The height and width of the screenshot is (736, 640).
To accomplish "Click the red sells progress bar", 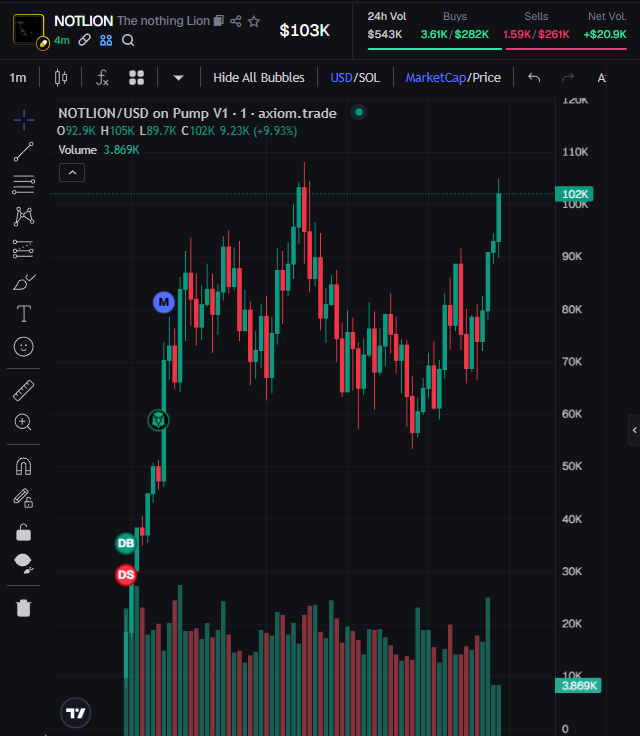I will click(566, 48).
